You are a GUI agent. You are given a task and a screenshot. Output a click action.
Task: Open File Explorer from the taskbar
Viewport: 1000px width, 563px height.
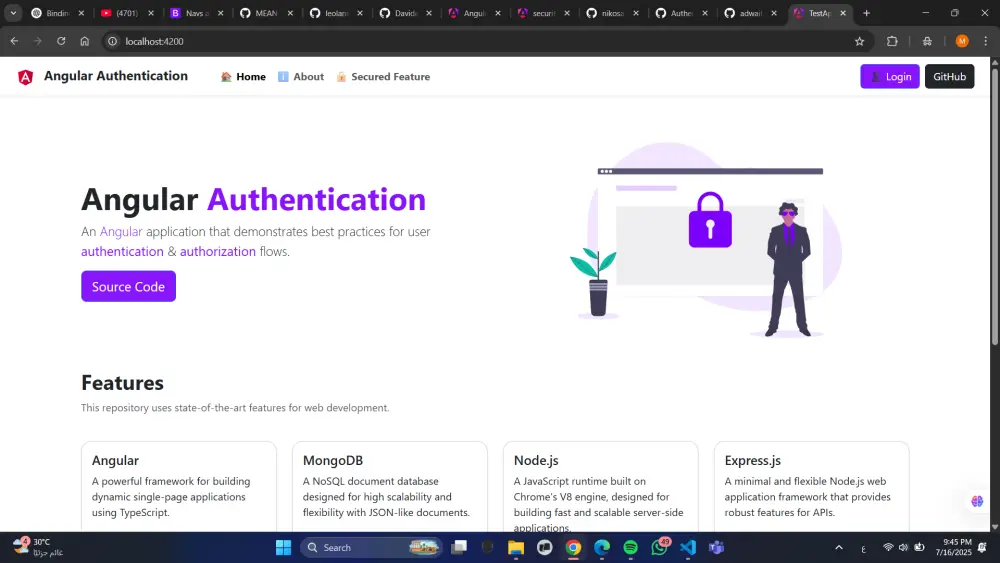(516, 547)
